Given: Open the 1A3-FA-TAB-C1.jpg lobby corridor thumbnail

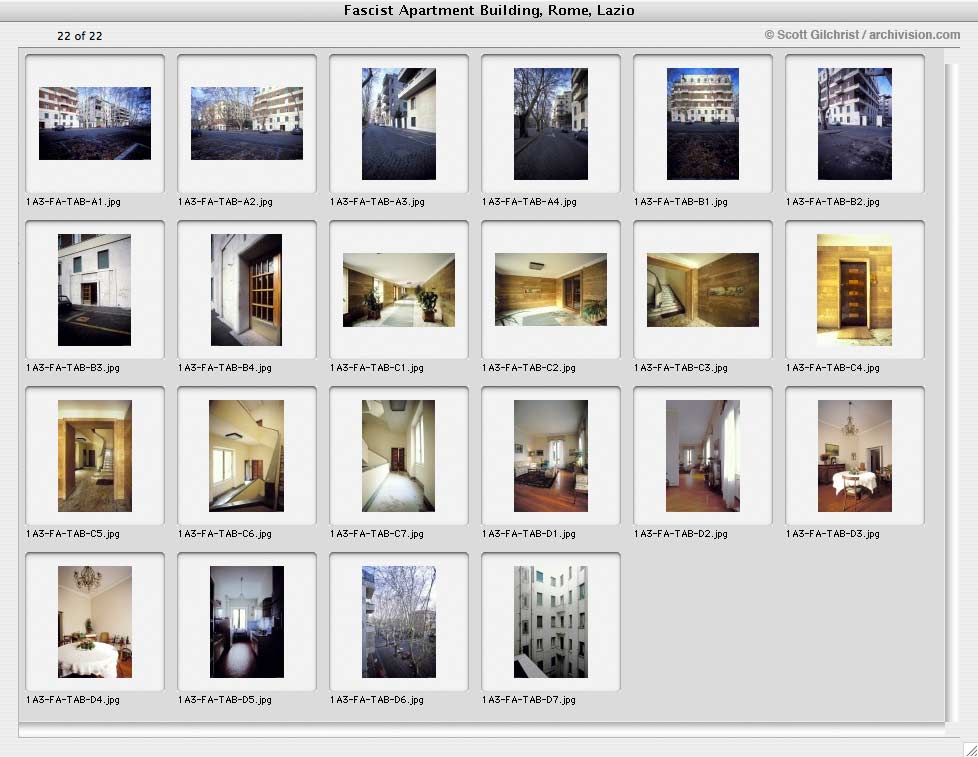Looking at the screenshot, I should point(399,290).
